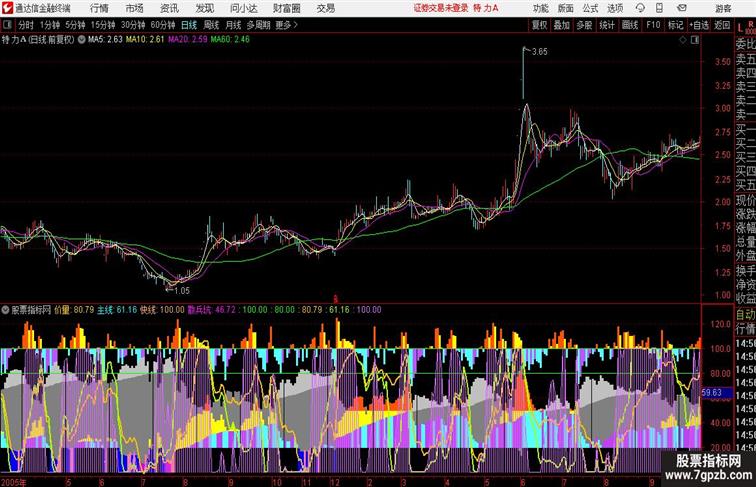Click the 2005年 label on the time axis

point(14,482)
